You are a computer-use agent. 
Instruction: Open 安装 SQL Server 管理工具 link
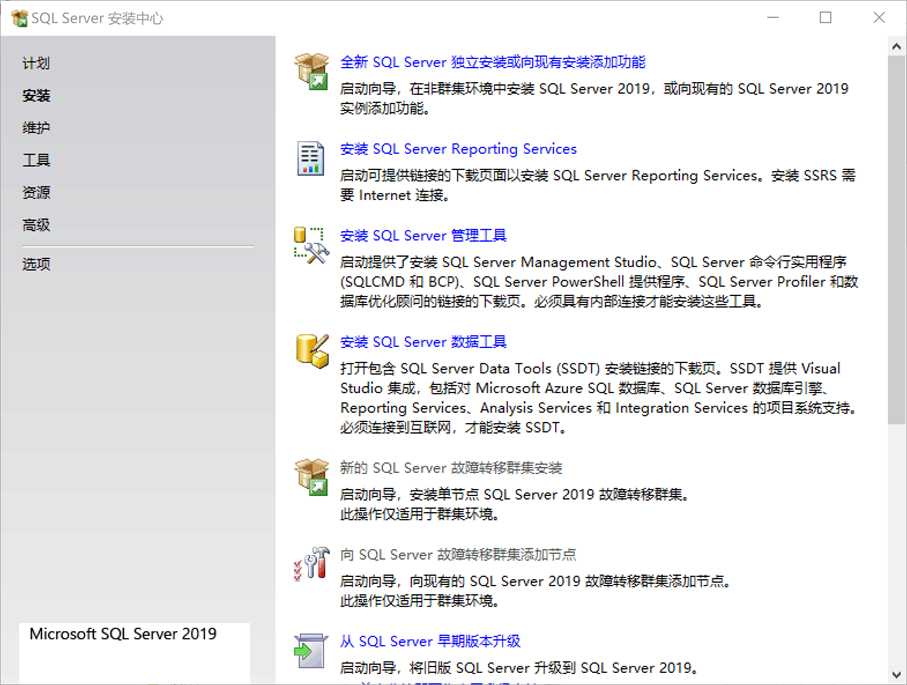coord(423,236)
